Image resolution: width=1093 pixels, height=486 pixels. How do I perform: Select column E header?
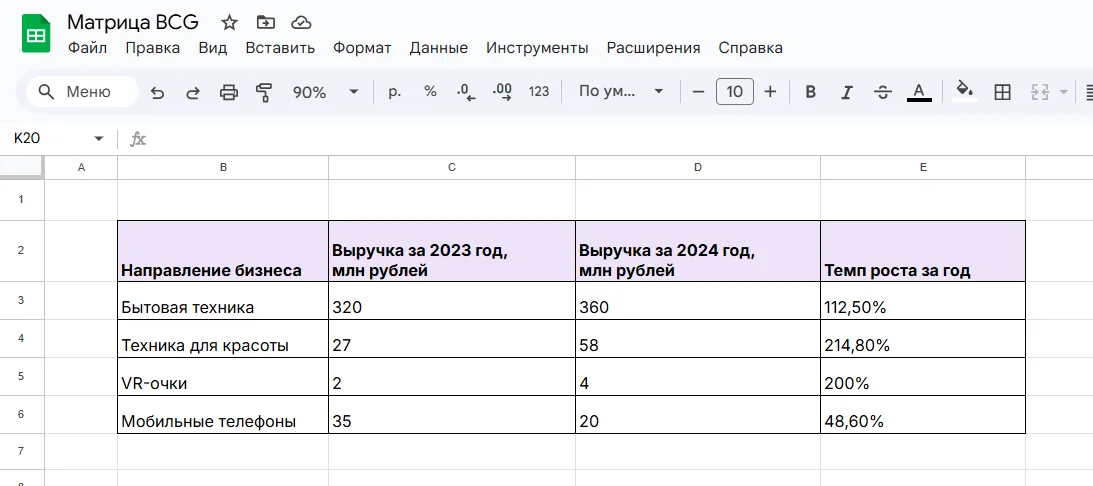coord(923,167)
